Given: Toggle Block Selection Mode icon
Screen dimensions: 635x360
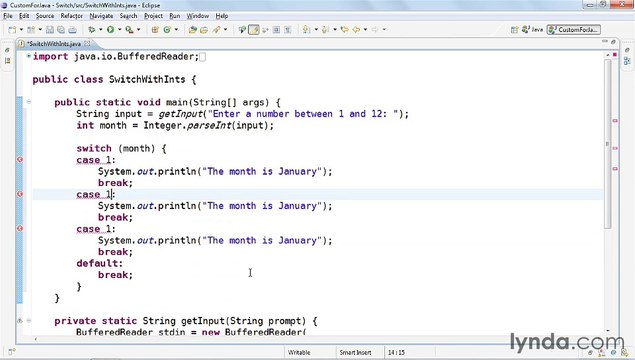Looking at the screenshot, I should click(x=277, y=30).
